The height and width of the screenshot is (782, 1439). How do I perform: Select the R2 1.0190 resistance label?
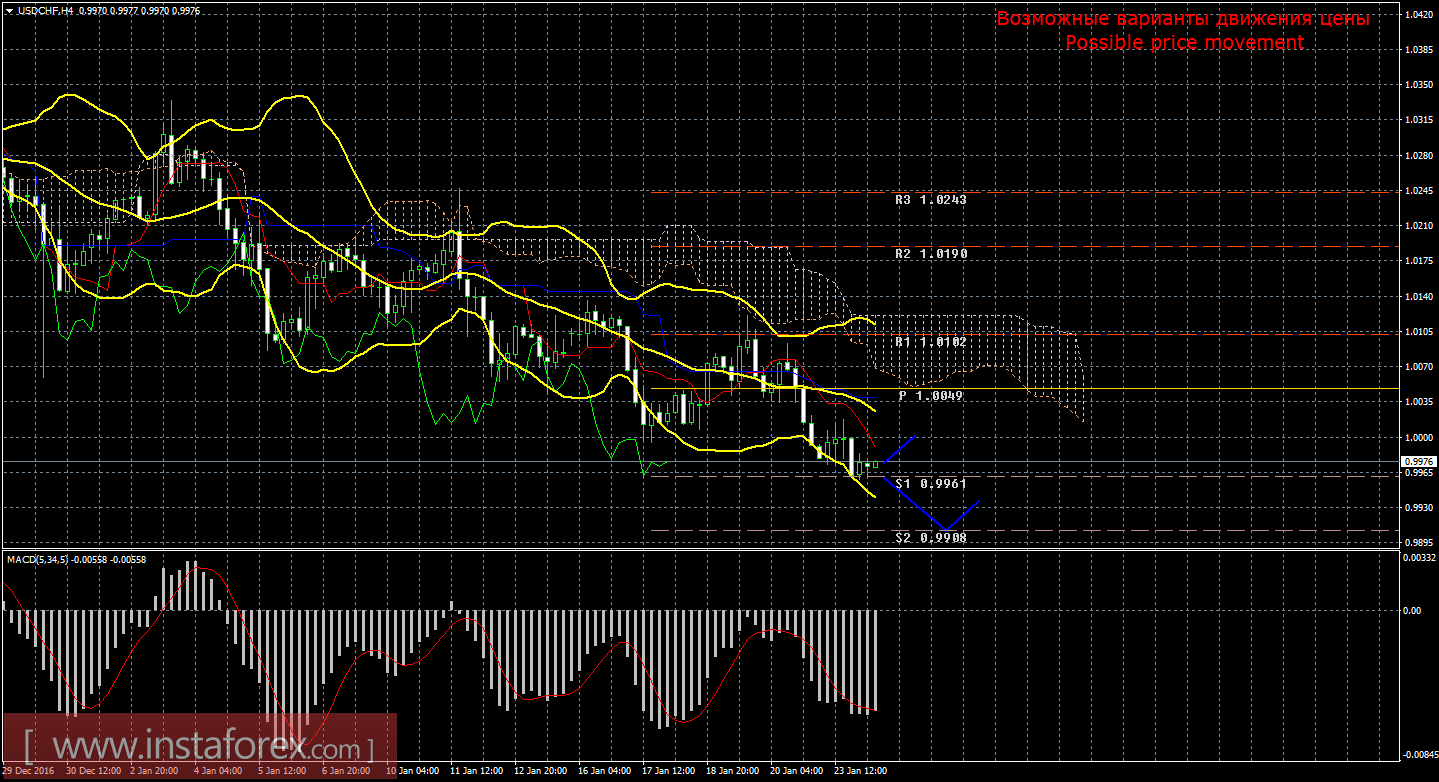coord(930,254)
